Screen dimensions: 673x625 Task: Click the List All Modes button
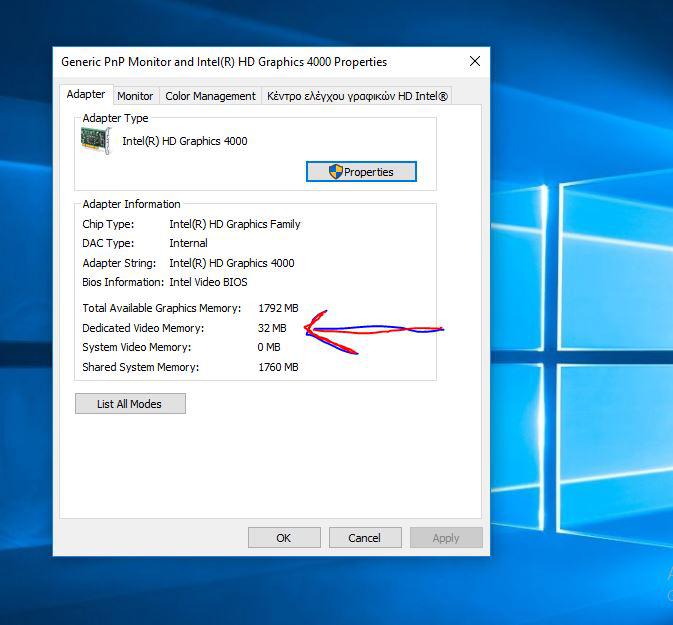pos(130,404)
